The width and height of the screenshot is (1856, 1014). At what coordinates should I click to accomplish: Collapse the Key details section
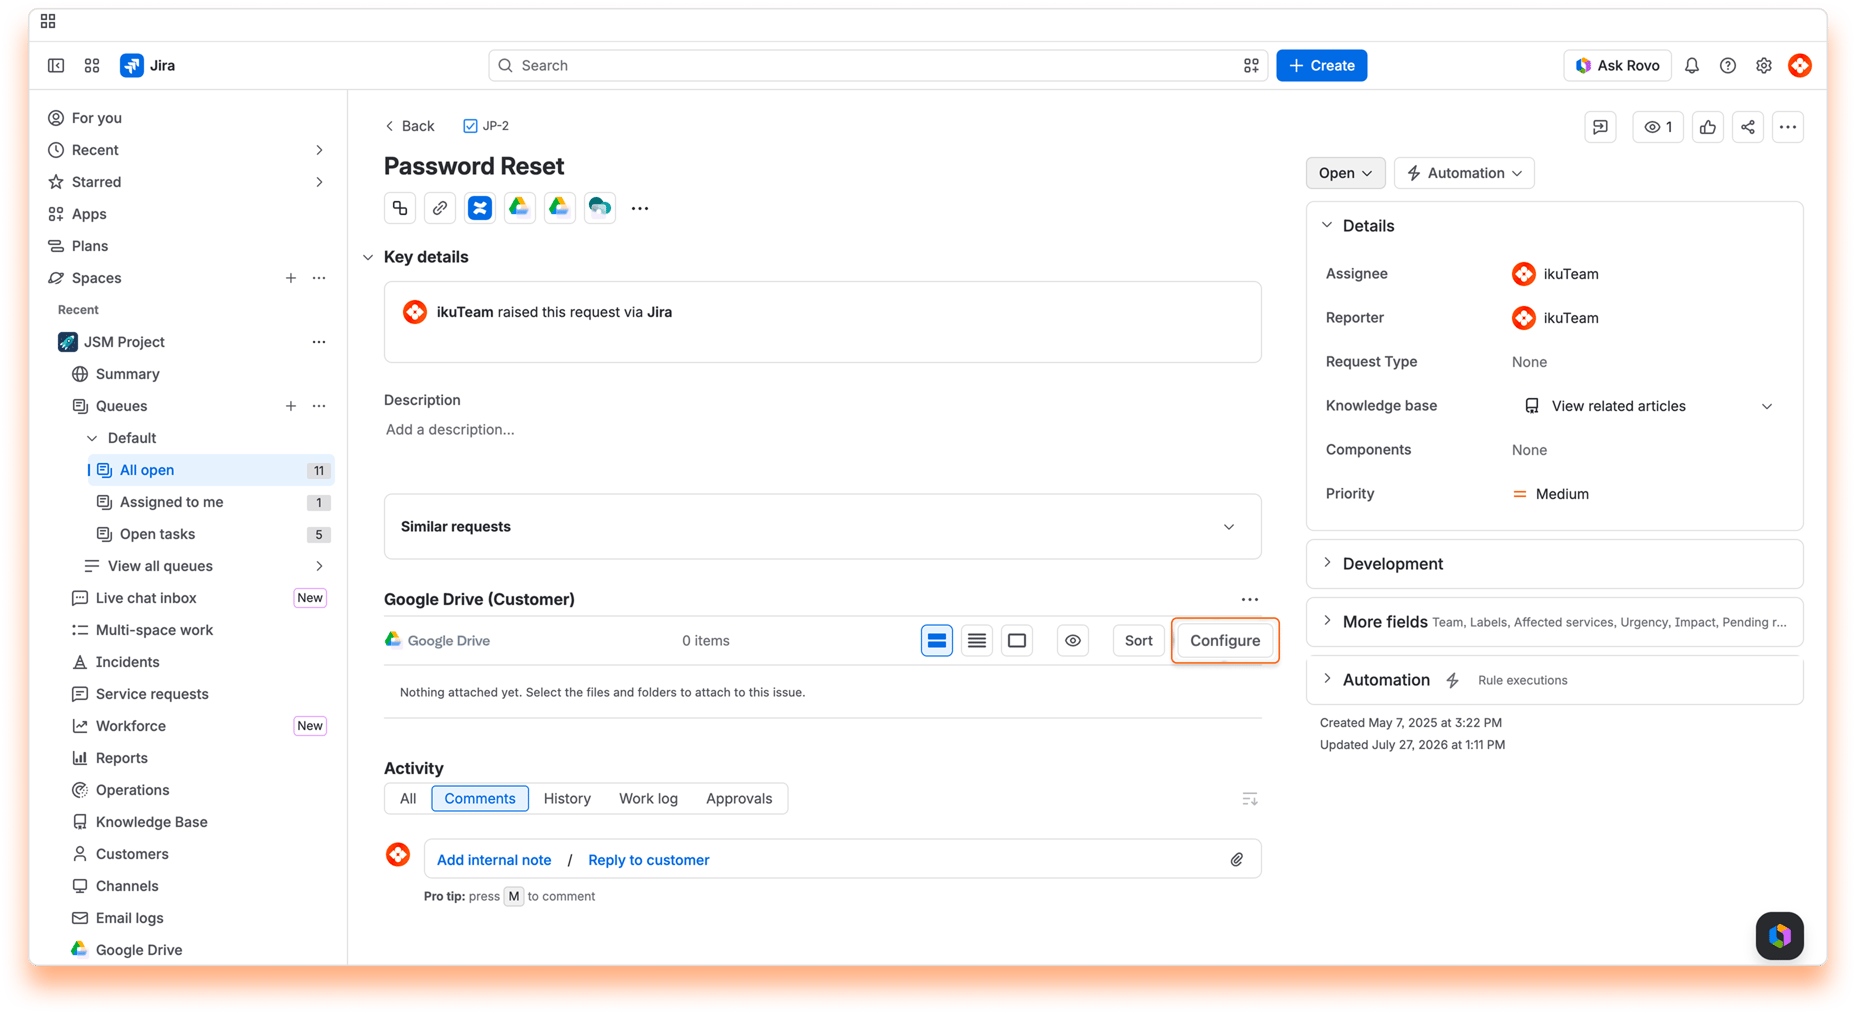[x=368, y=258]
